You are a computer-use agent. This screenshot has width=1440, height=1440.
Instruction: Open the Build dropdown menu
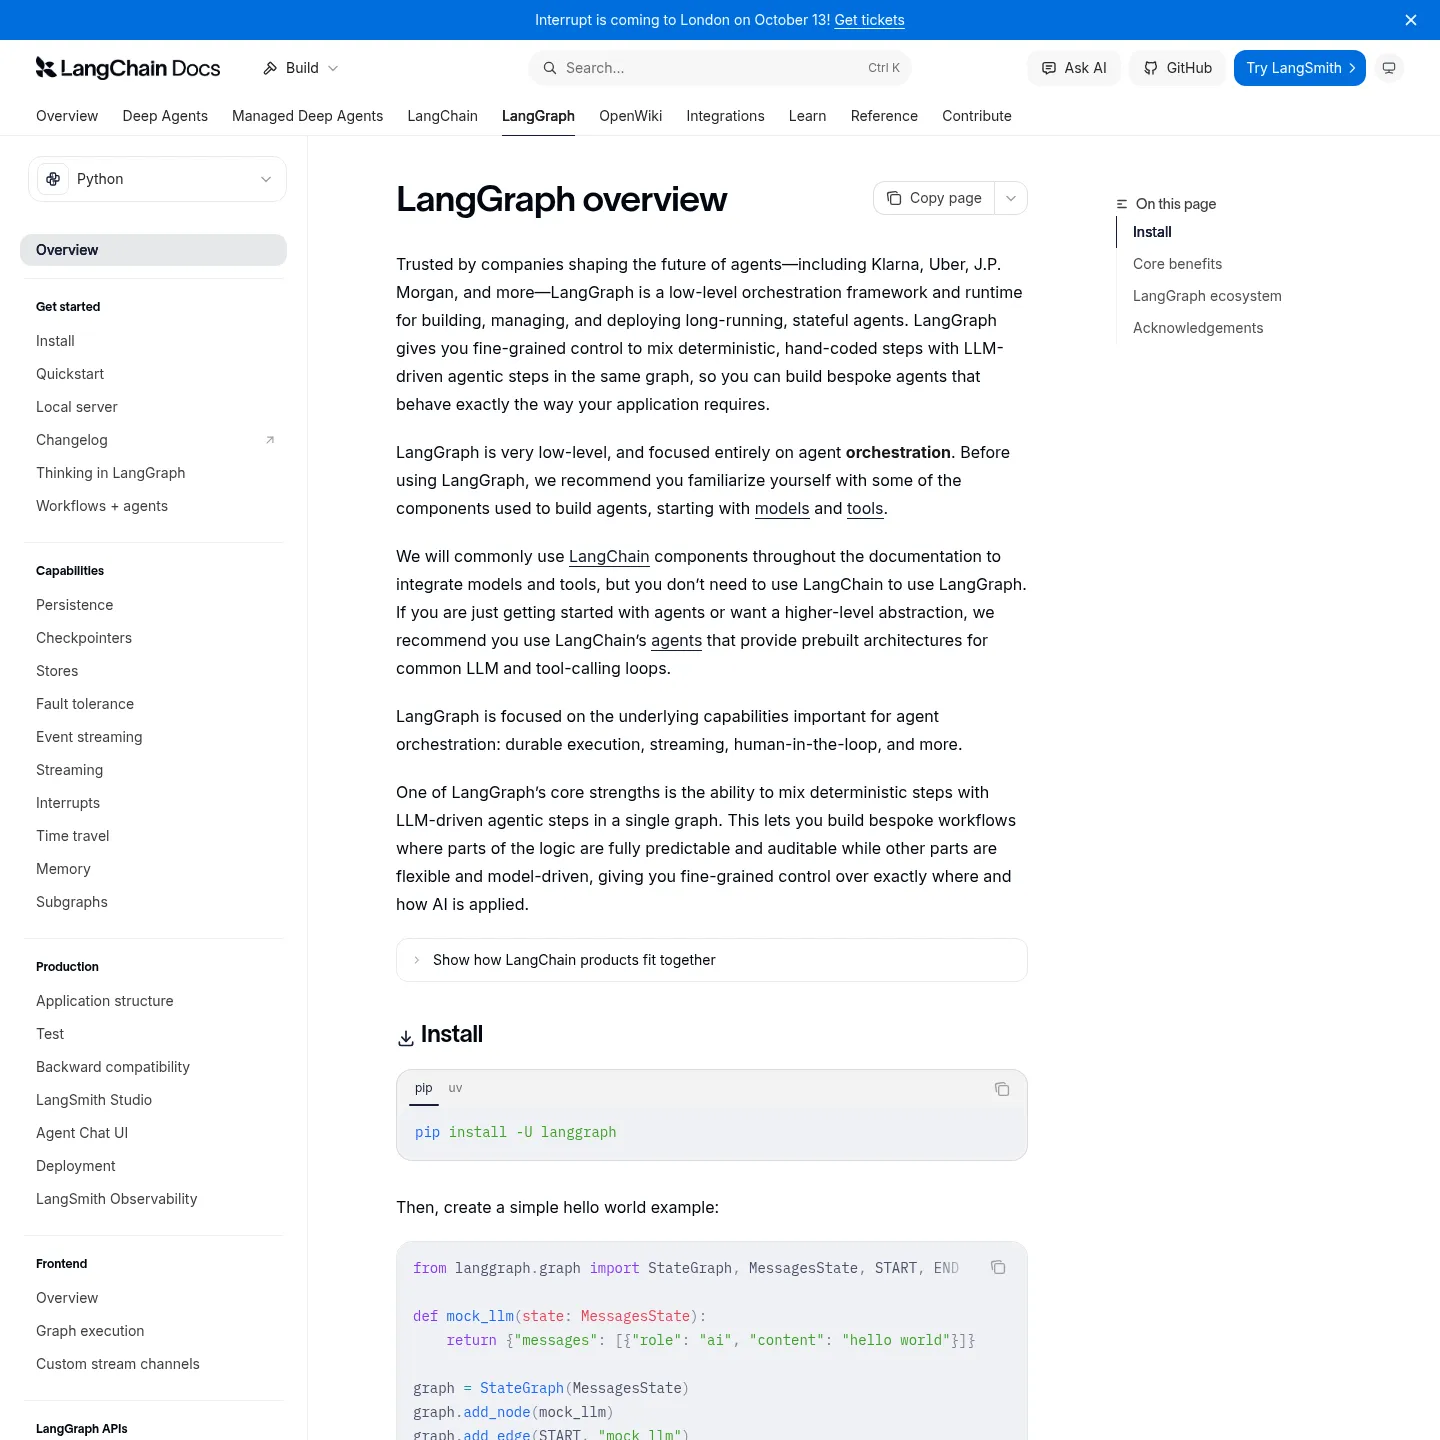point(301,68)
